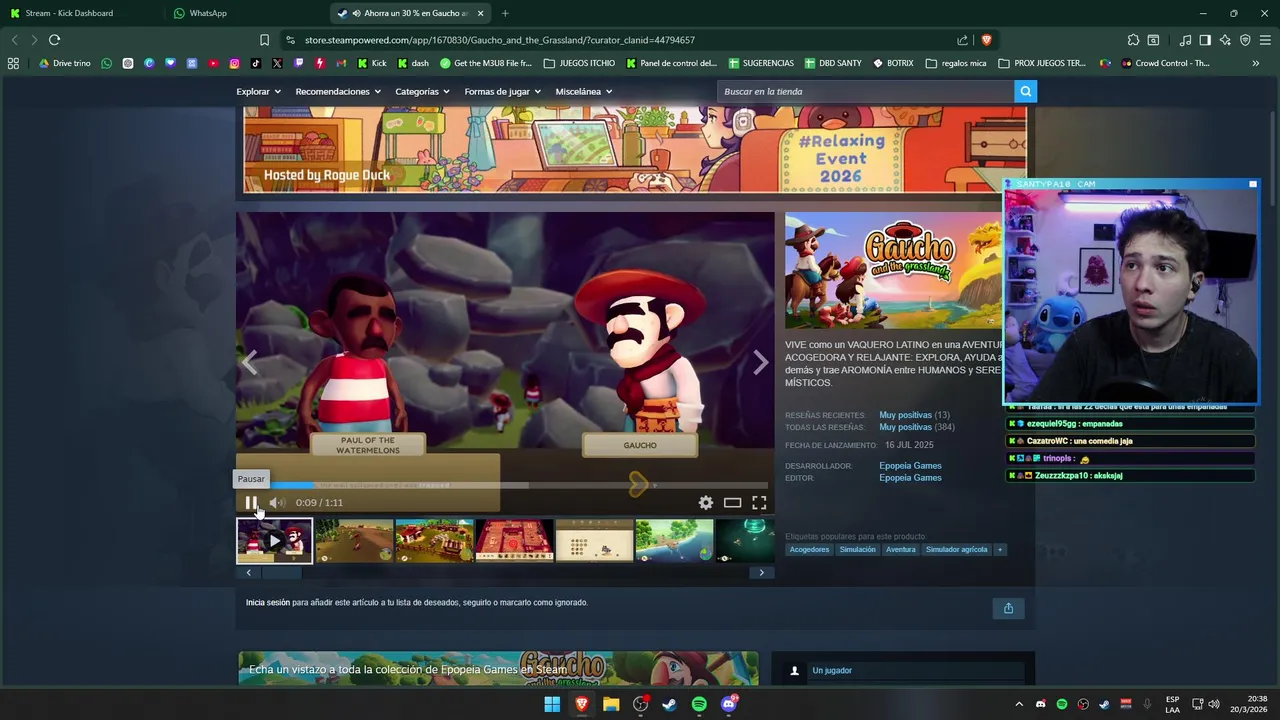Click the 'Inicia sesión' link
Viewport: 1280px width, 720px height.
click(x=268, y=603)
